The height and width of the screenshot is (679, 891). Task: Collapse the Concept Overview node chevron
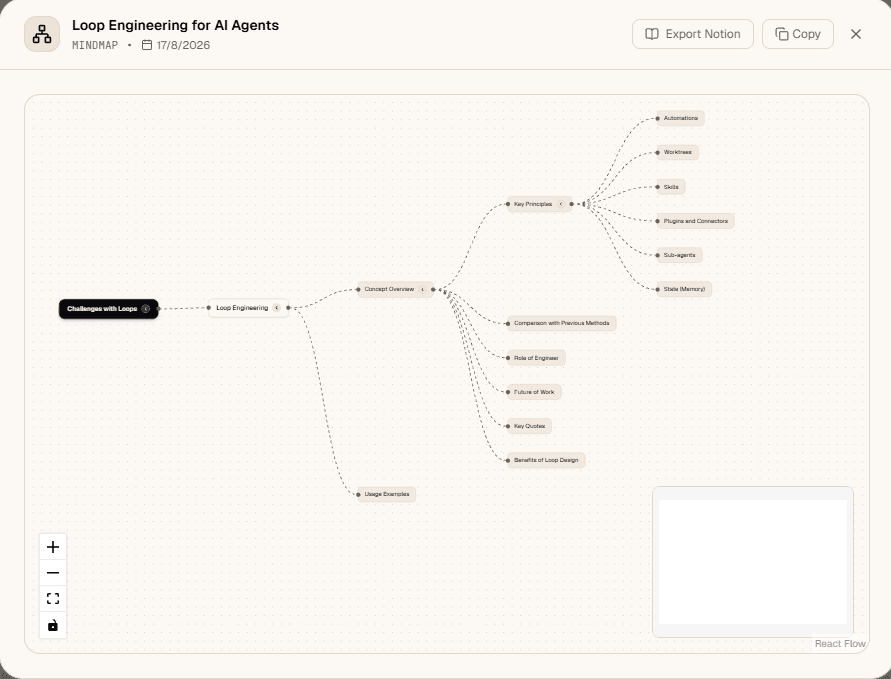pyautogui.click(x=422, y=289)
